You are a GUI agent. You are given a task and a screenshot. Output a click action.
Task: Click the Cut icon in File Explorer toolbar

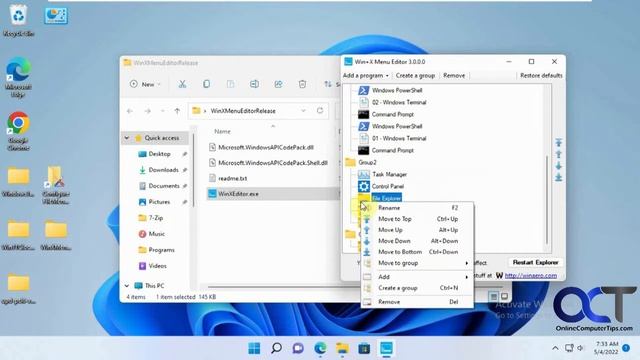pyautogui.click(x=182, y=84)
